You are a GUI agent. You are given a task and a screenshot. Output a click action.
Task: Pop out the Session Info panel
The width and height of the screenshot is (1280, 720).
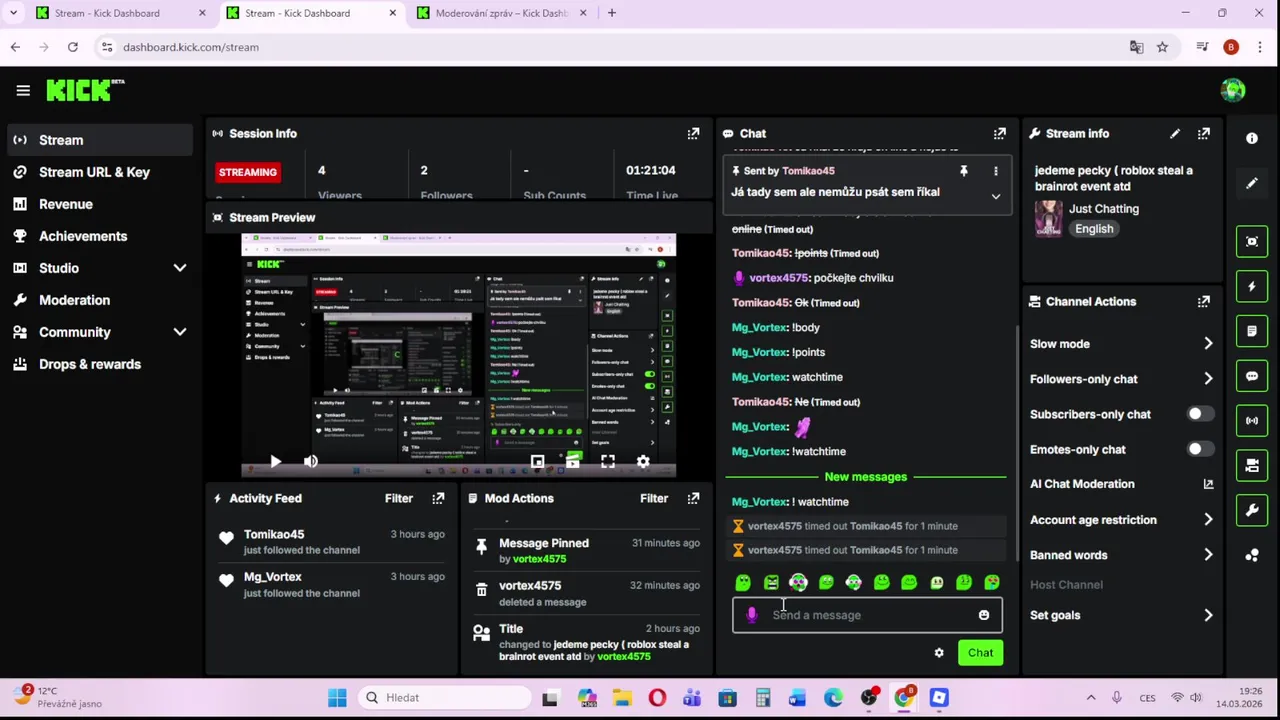[693, 133]
